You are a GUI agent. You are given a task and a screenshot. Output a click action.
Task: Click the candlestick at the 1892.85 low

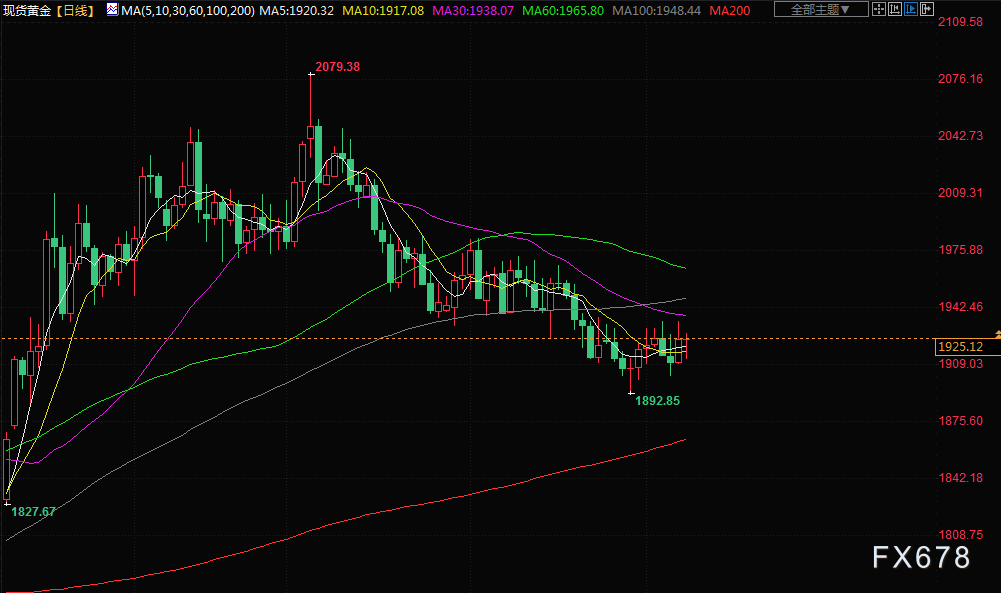(x=631, y=370)
